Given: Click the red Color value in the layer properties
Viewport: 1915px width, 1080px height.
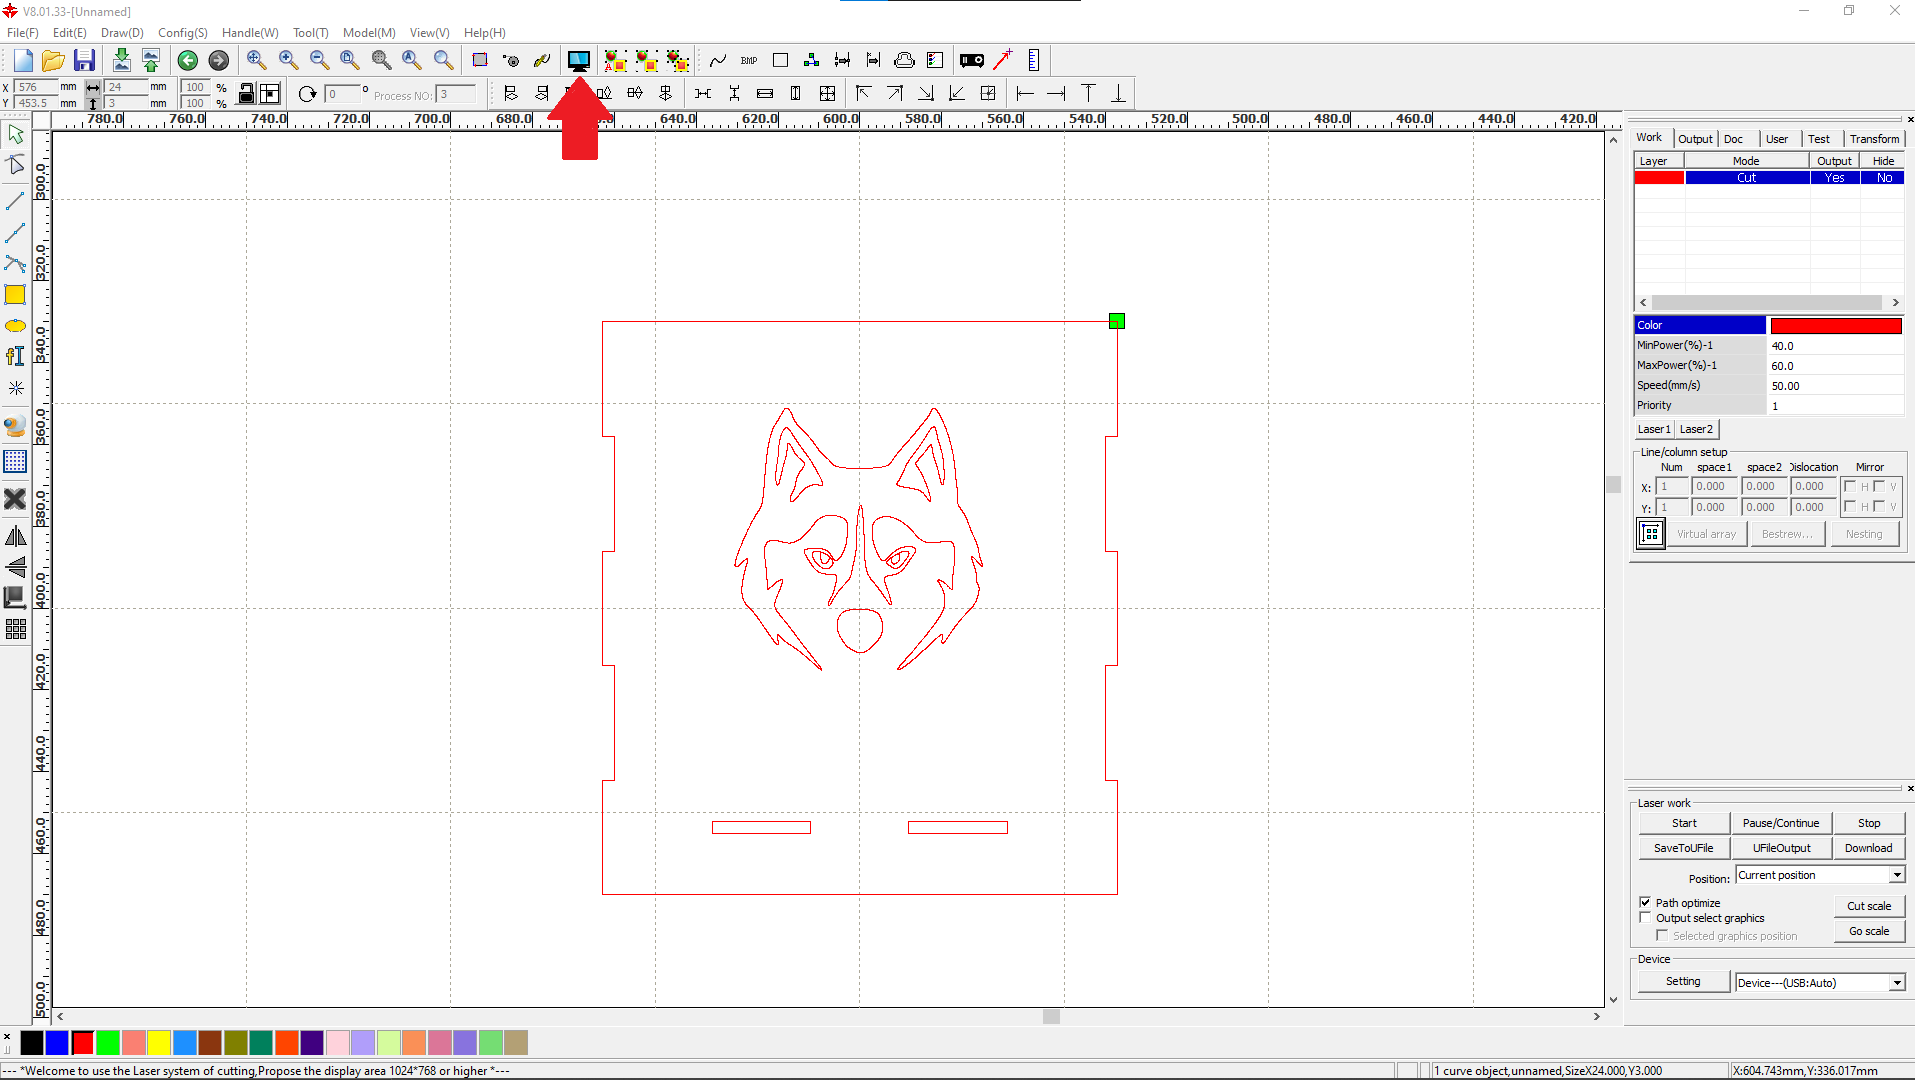Looking at the screenshot, I should tap(1836, 325).
